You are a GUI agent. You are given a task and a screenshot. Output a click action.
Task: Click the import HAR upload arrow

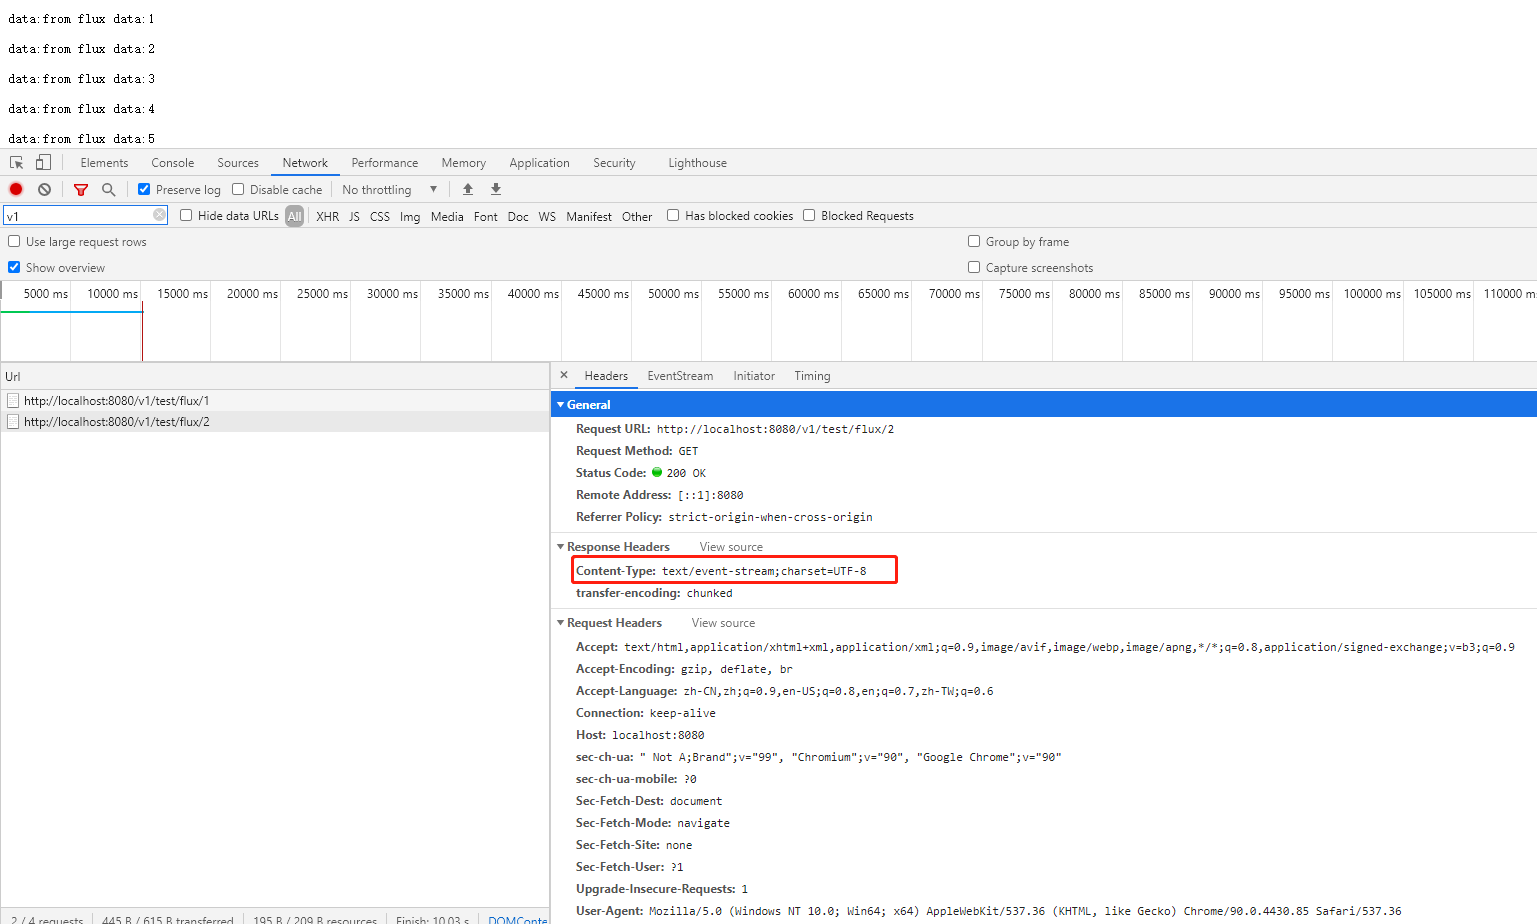468,189
